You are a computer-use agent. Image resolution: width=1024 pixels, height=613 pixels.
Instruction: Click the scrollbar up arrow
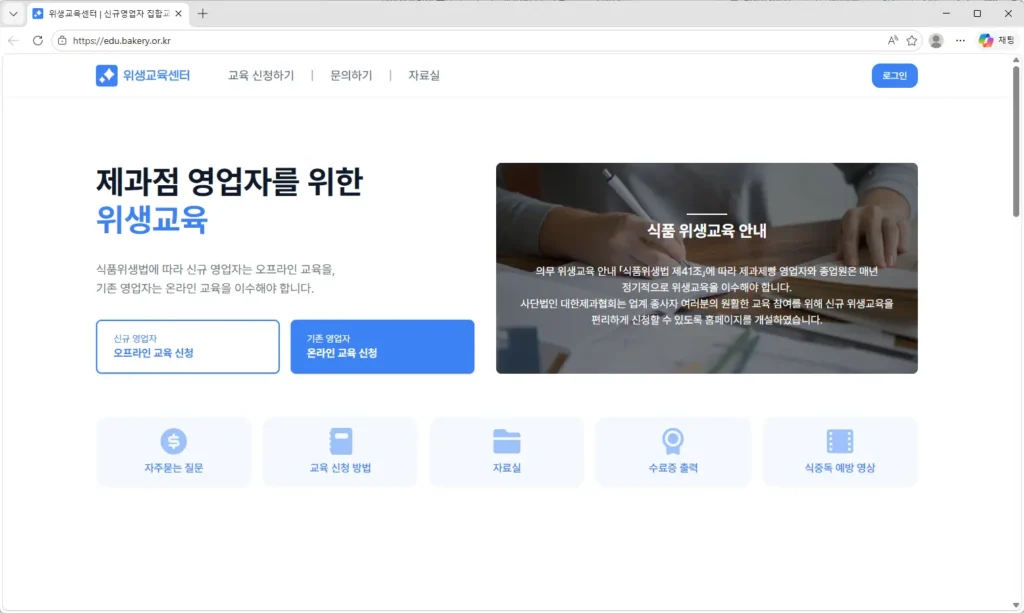[x=1016, y=60]
